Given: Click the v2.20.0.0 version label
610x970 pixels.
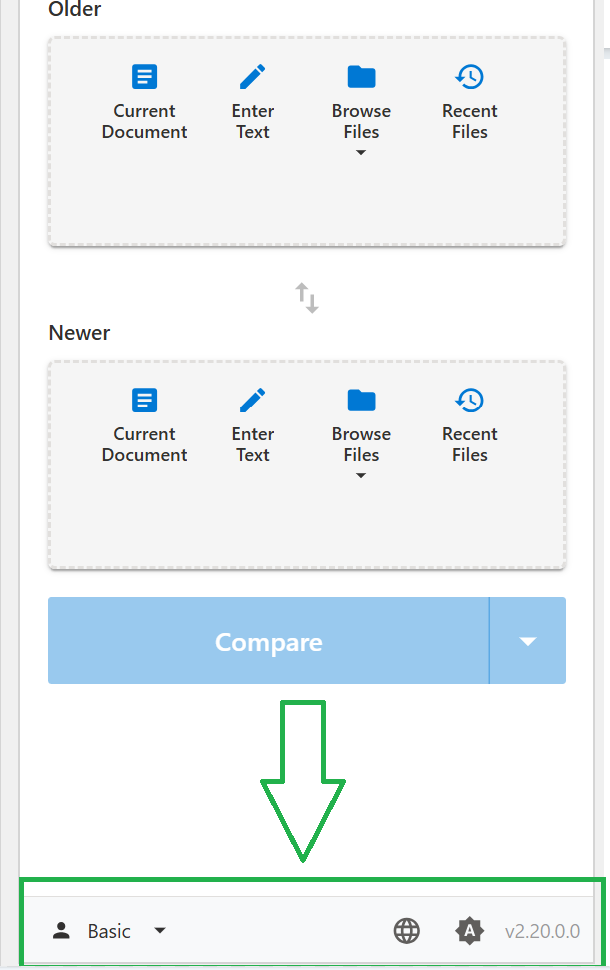Looking at the screenshot, I should click(543, 931).
